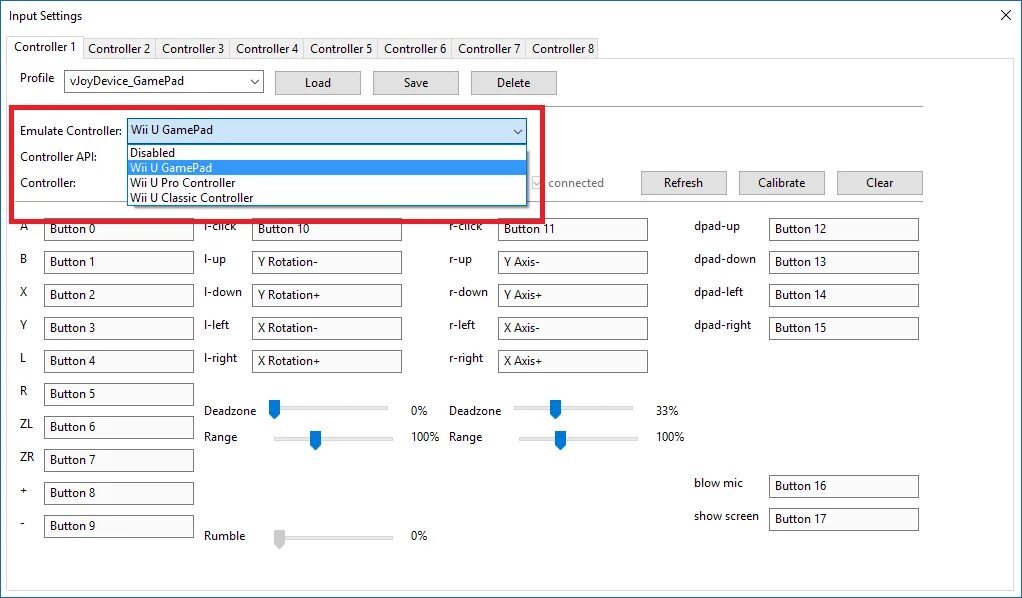The image size is (1022, 598).
Task: Click the Rumble slider handle
Action: click(280, 539)
